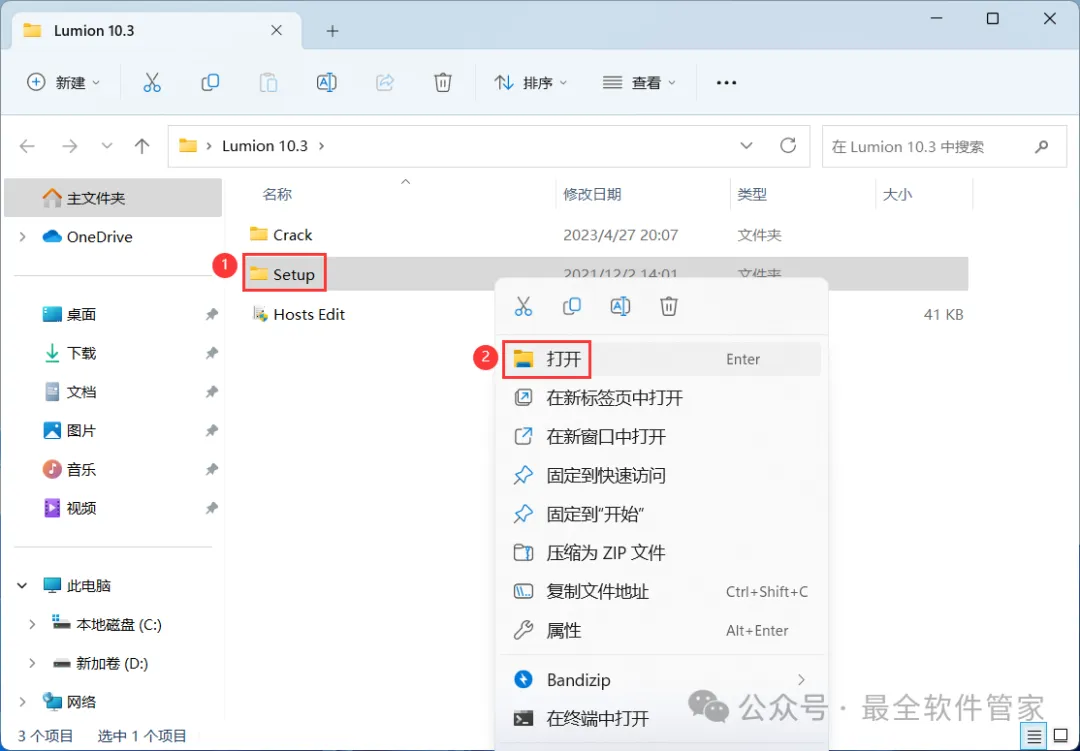Open the 新建 dropdown
Viewport: 1080px width, 751px height.
[x=63, y=83]
